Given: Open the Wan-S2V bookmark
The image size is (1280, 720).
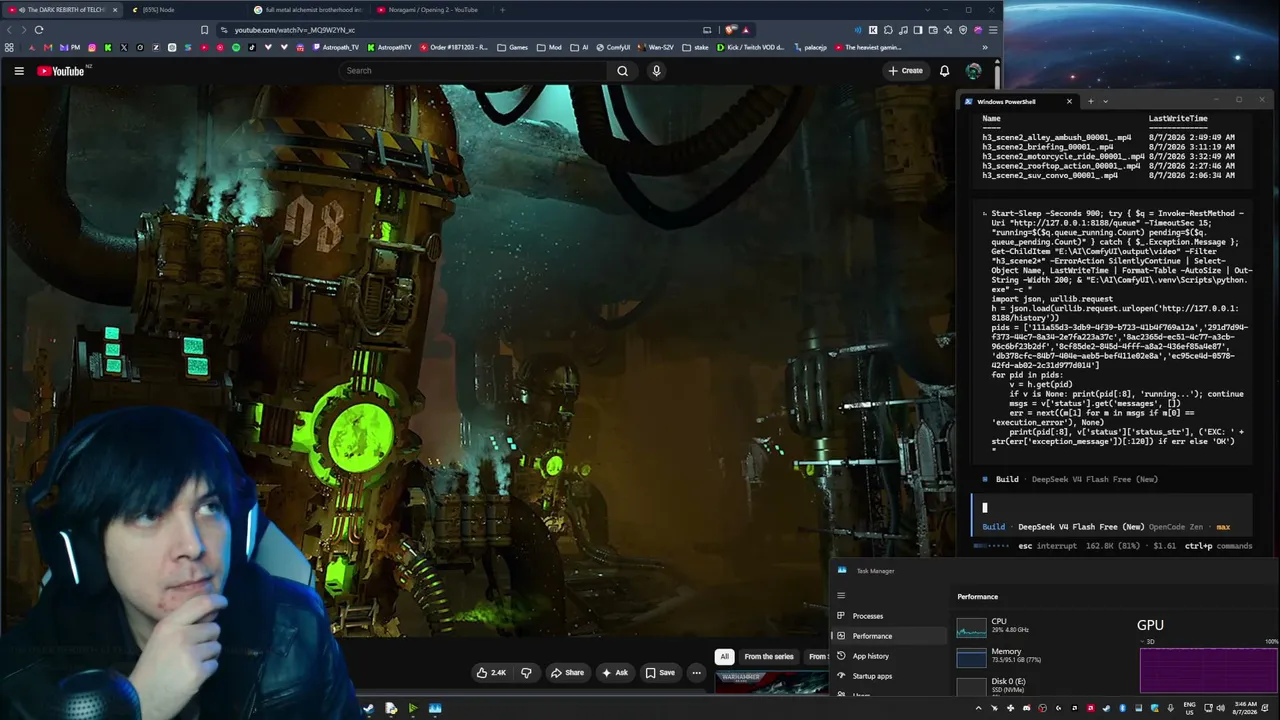Looking at the screenshot, I should 655,47.
